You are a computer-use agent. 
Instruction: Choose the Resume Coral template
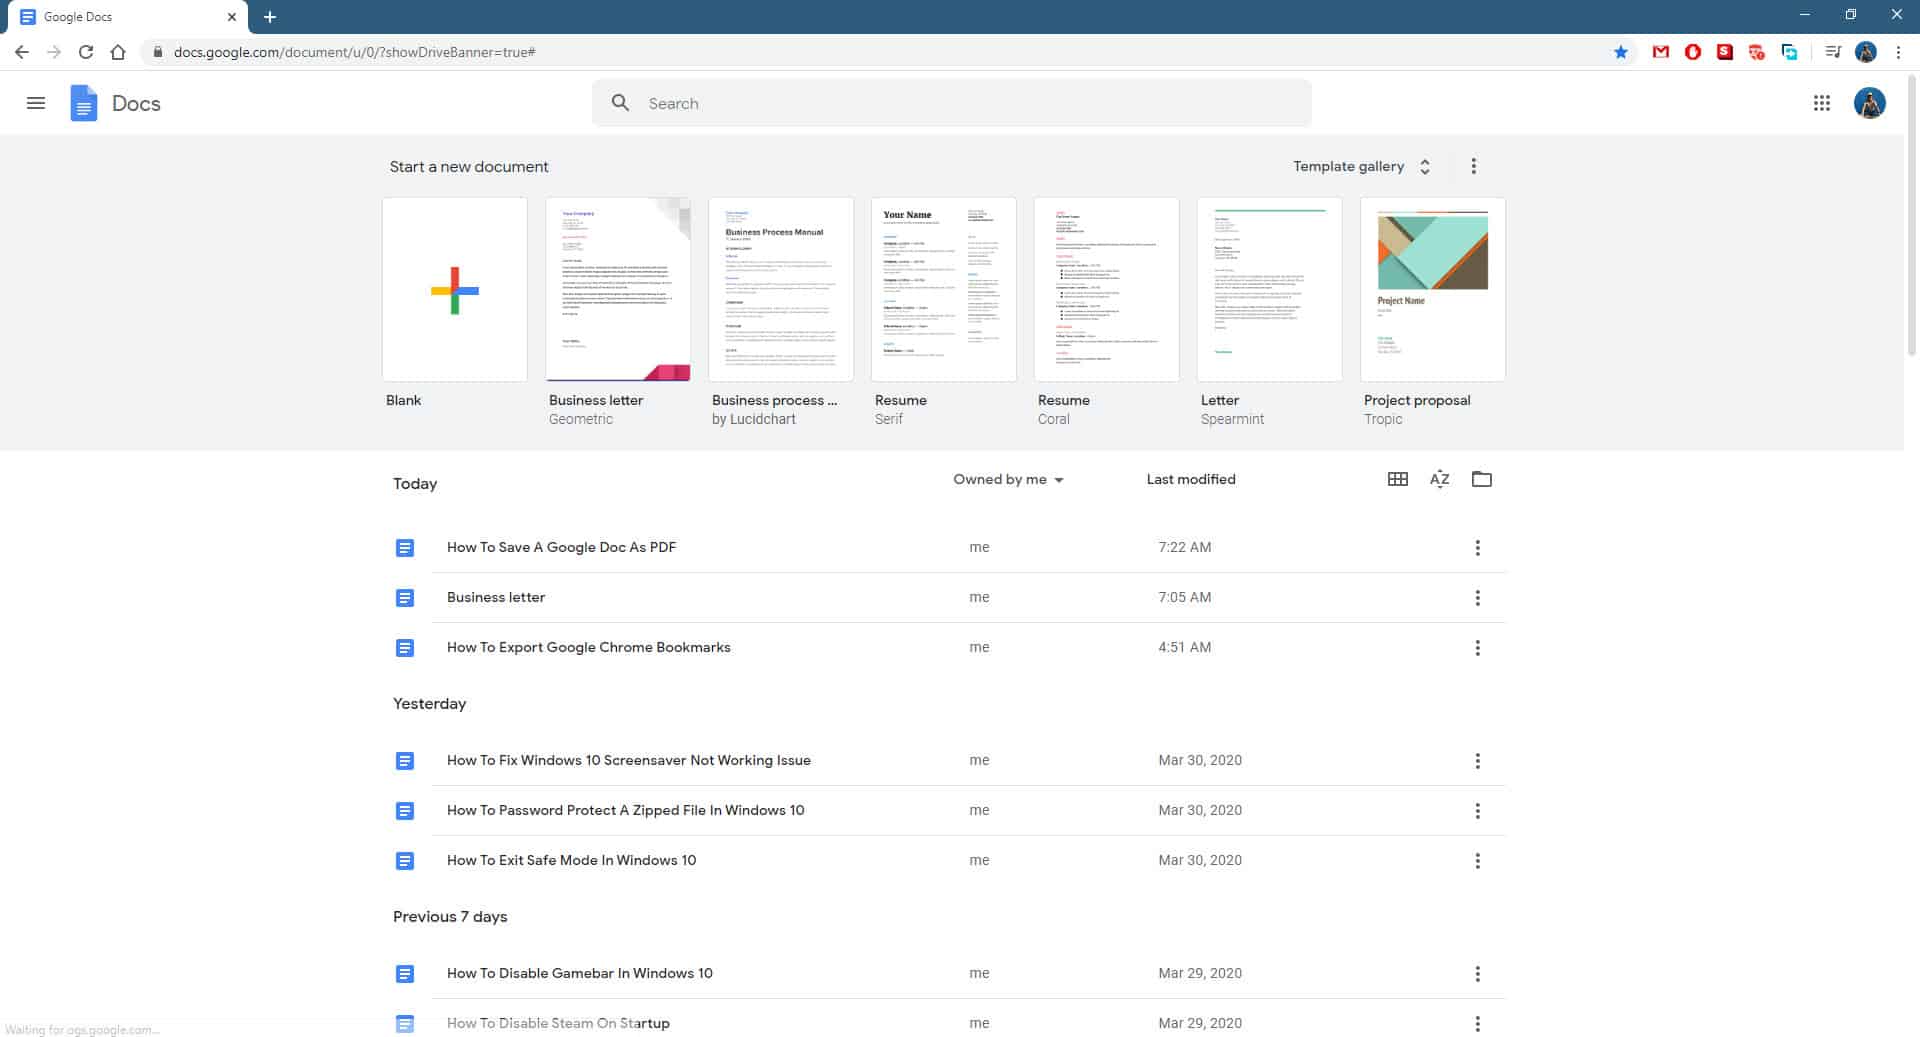coord(1107,289)
